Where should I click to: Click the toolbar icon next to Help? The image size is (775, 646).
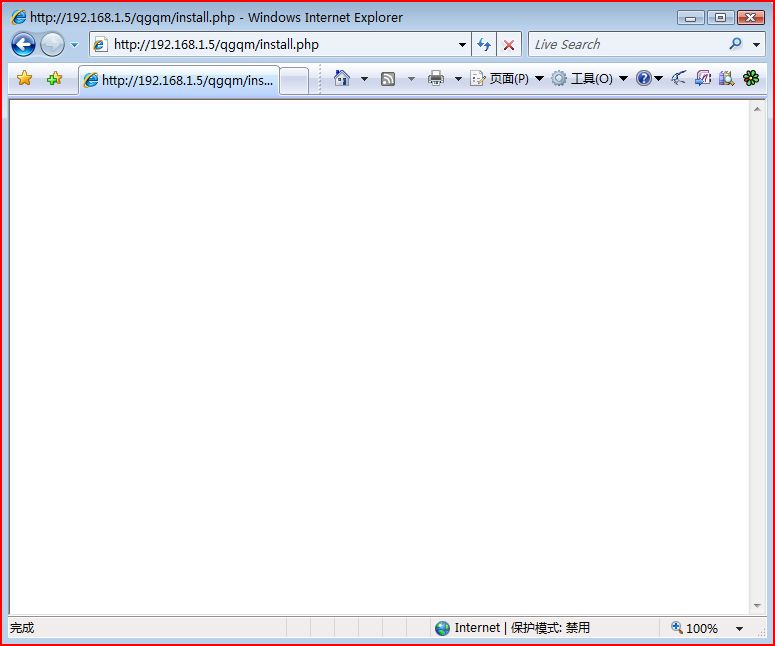click(x=679, y=78)
